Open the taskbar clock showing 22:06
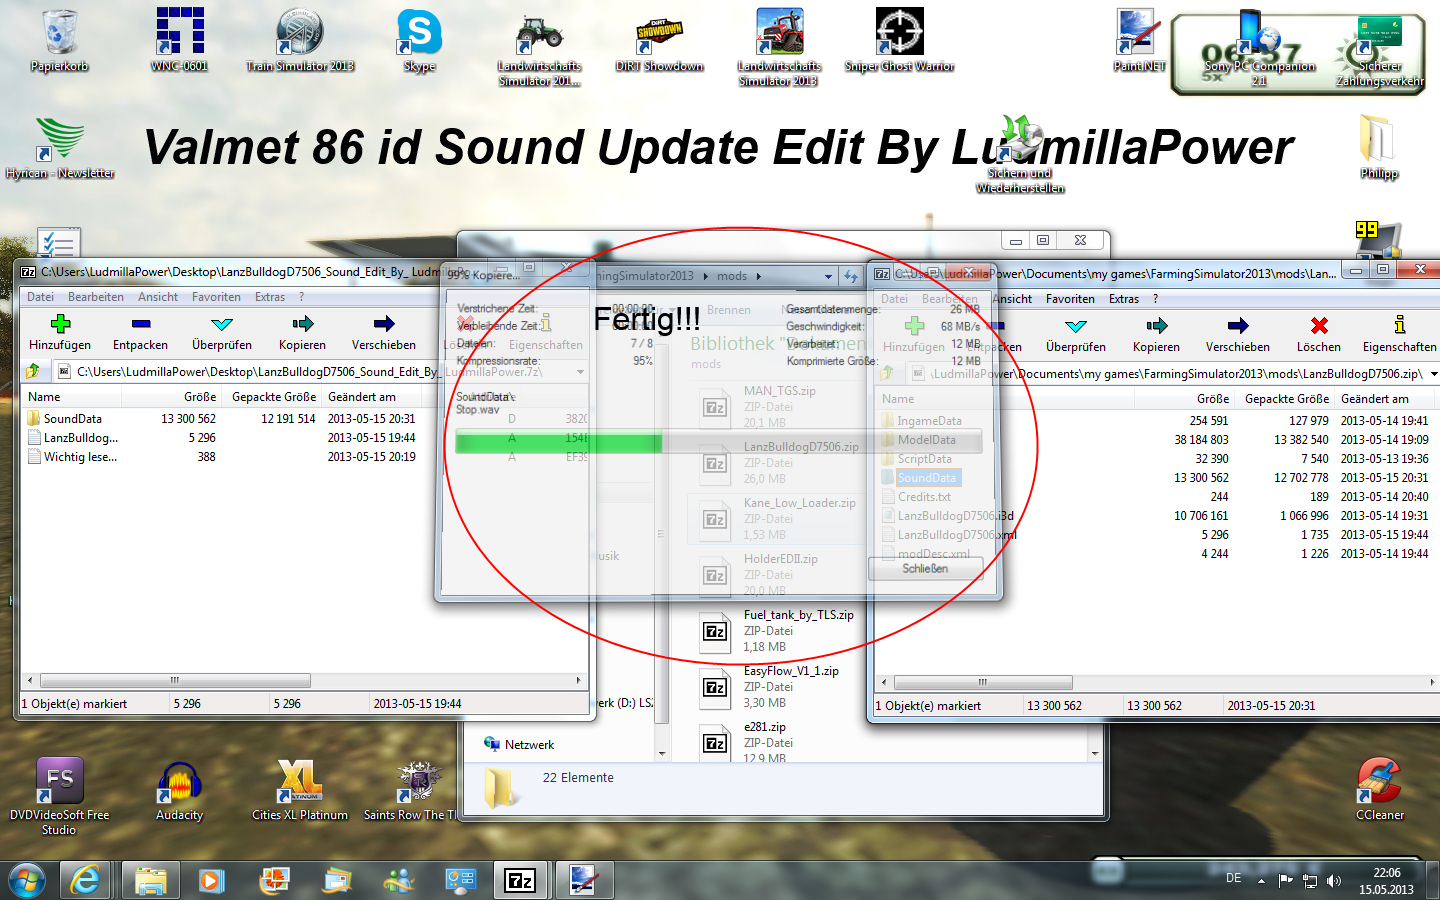Screen dimensions: 1440x900 (x=1386, y=881)
